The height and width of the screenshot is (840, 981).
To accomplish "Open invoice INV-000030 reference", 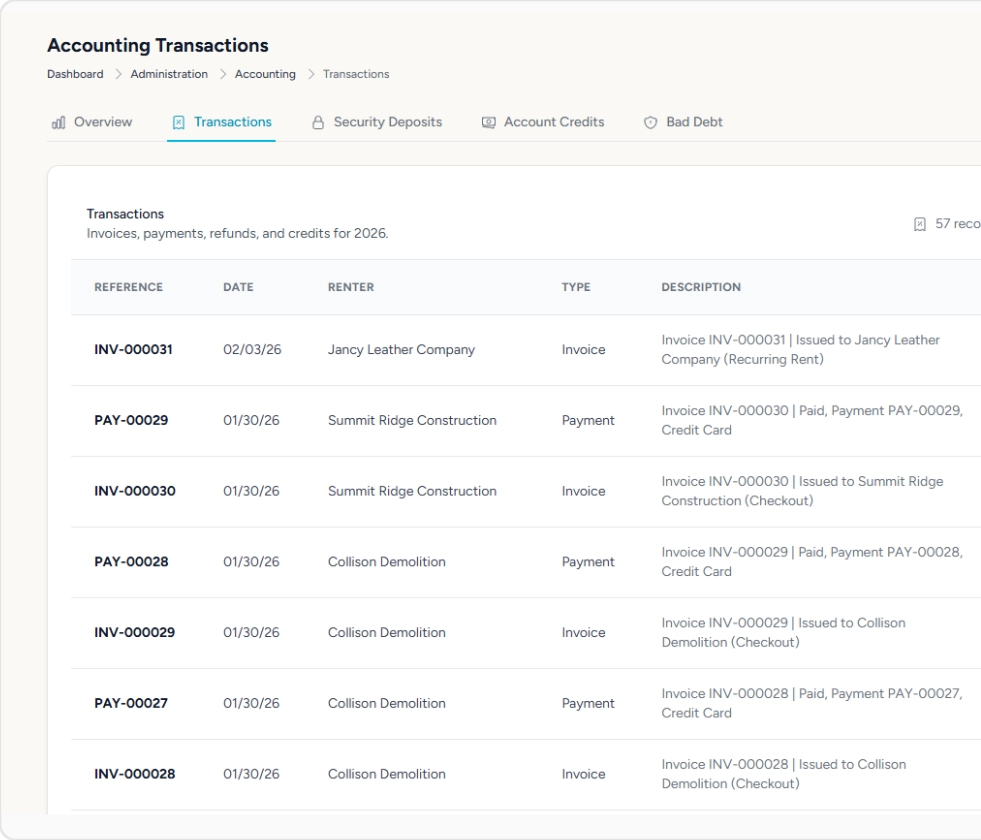I will (134, 491).
